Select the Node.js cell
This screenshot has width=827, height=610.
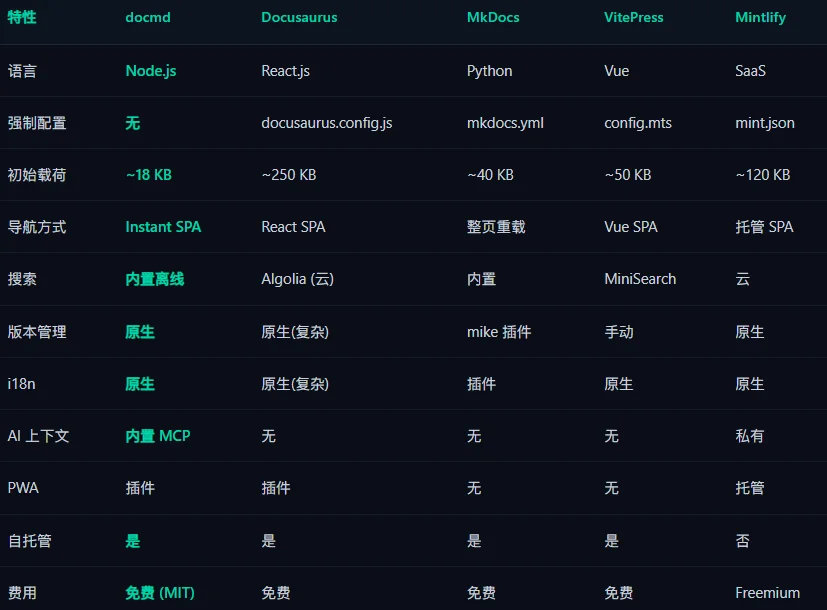(151, 71)
